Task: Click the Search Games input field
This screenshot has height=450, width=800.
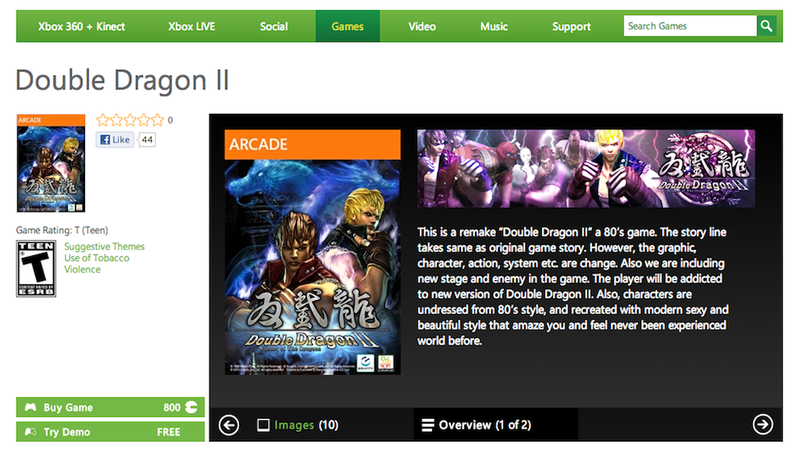Action: tap(690, 26)
